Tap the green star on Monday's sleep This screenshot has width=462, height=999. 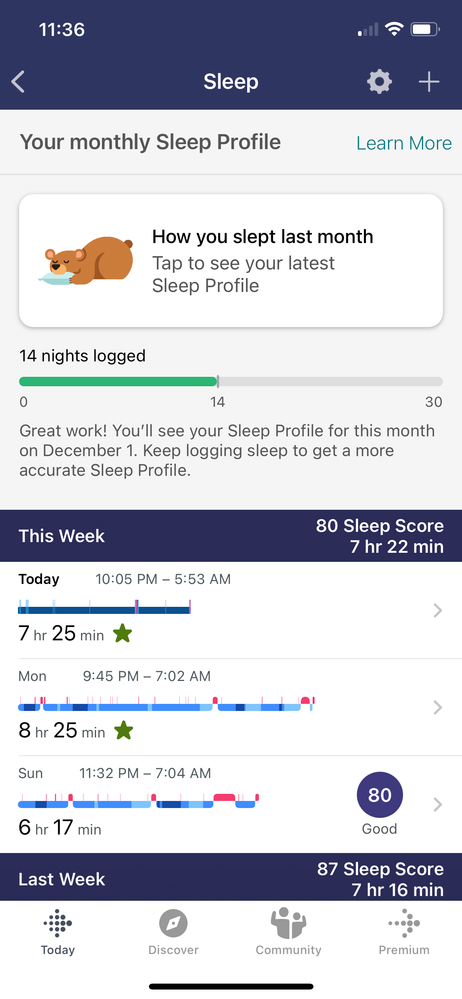click(x=124, y=730)
